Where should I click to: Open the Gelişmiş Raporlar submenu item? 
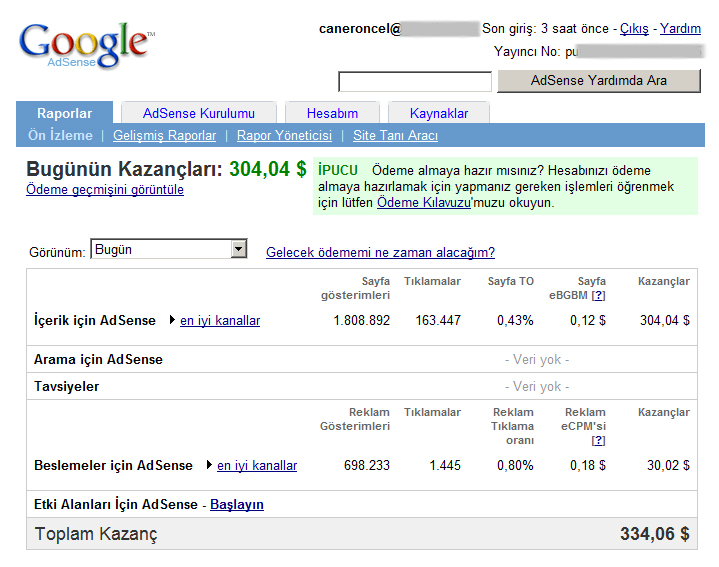click(164, 136)
